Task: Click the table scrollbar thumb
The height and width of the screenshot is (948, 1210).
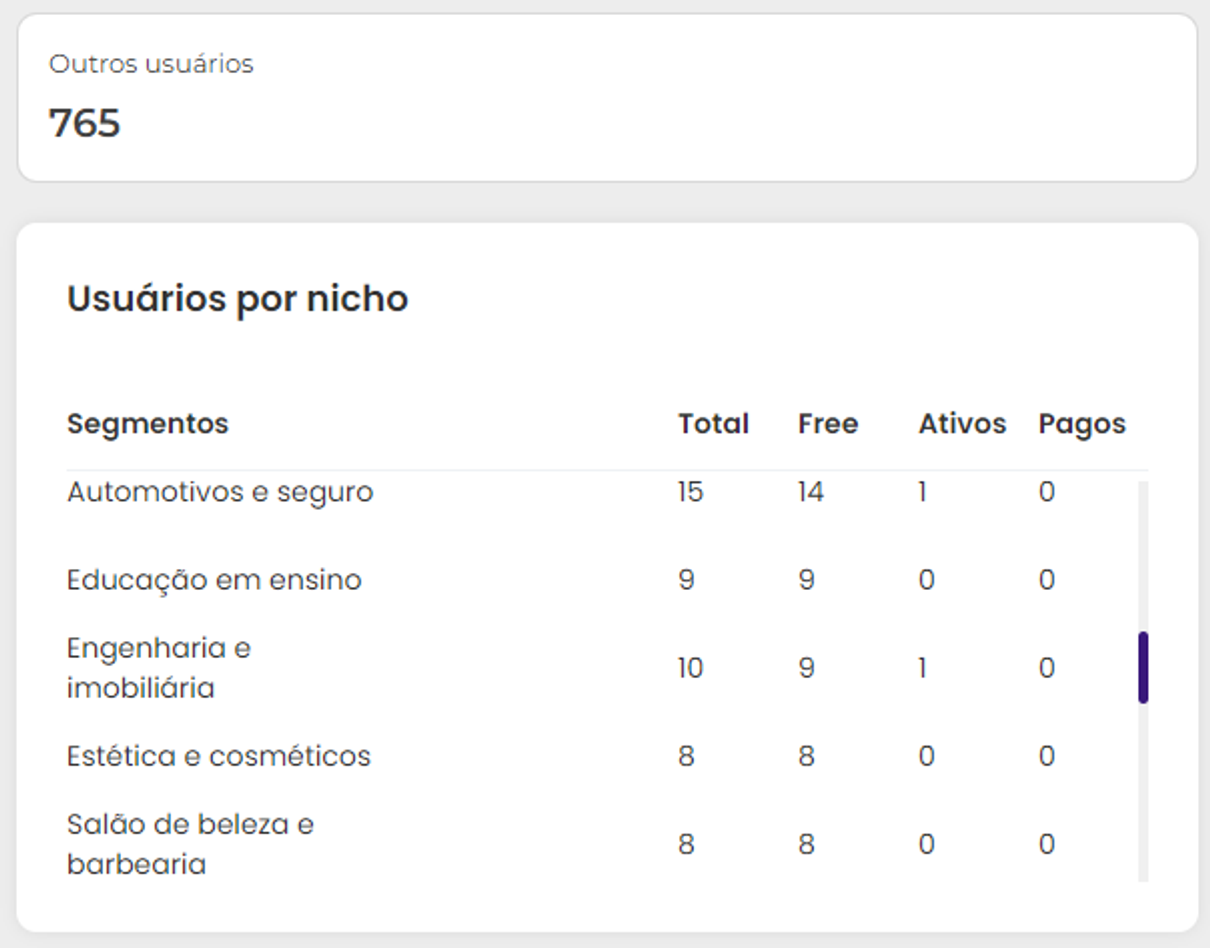Action: 1142,667
